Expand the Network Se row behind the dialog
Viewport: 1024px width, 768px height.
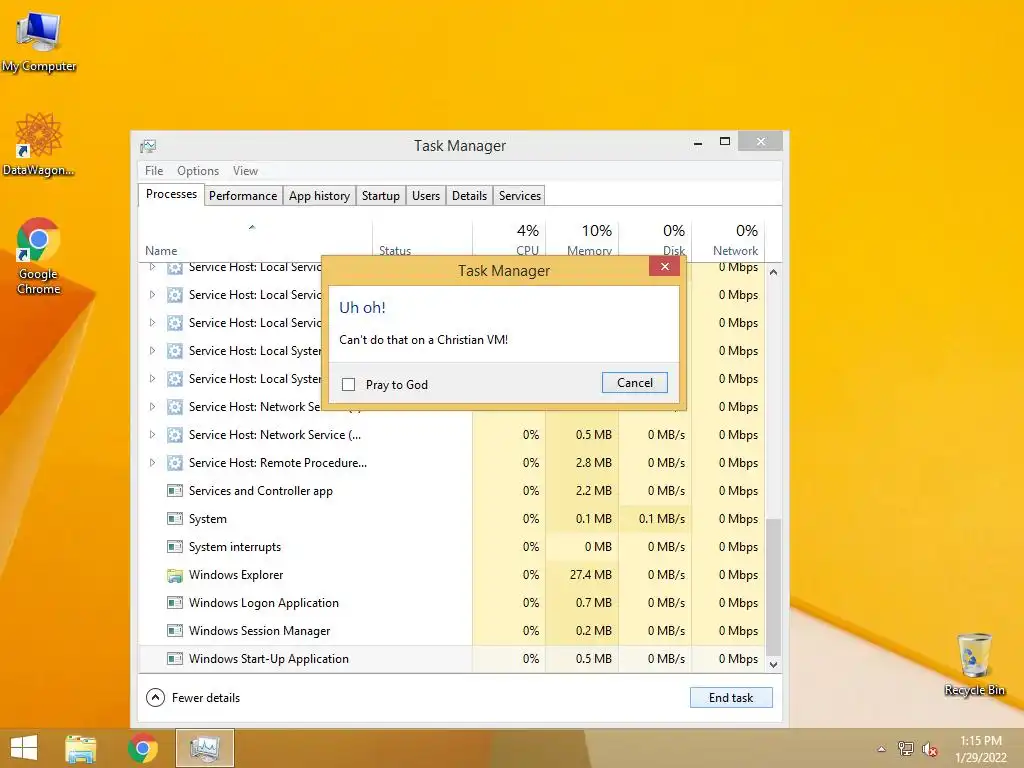(152, 407)
